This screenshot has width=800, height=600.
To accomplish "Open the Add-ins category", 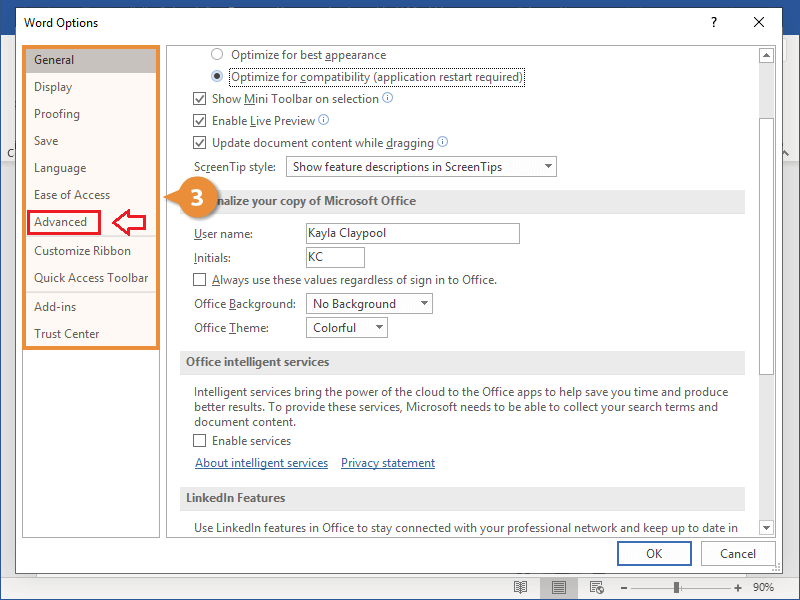I will pyautogui.click(x=91, y=307).
